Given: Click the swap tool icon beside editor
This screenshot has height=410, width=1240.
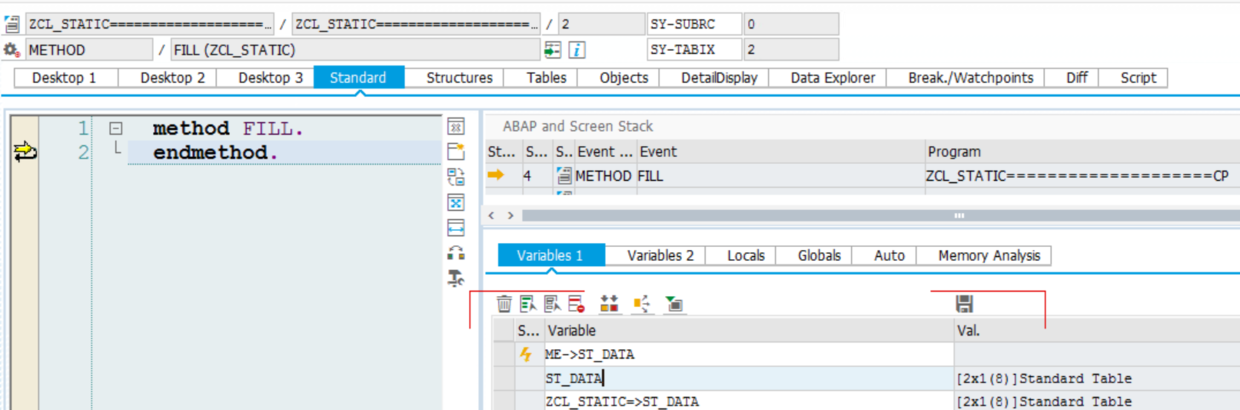Looking at the screenshot, I should (x=456, y=177).
